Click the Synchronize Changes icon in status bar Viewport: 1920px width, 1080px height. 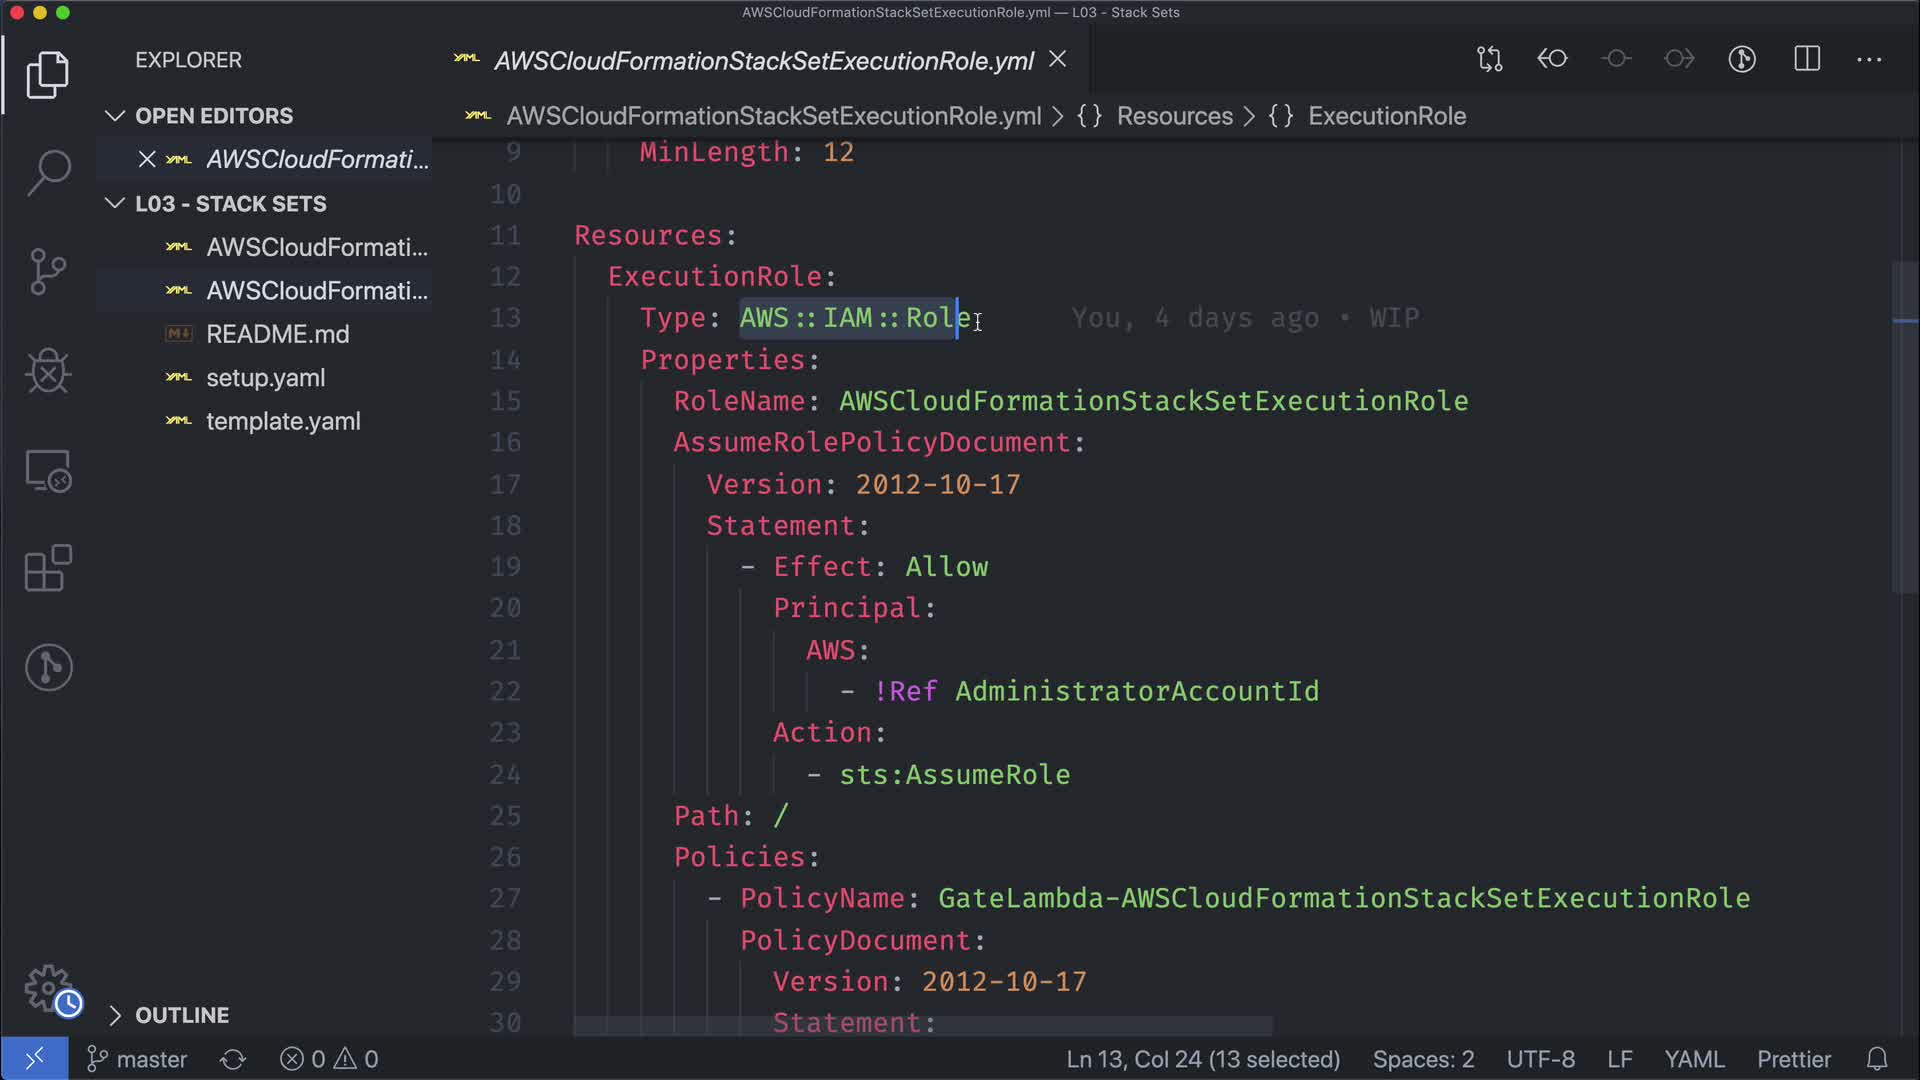233,1059
